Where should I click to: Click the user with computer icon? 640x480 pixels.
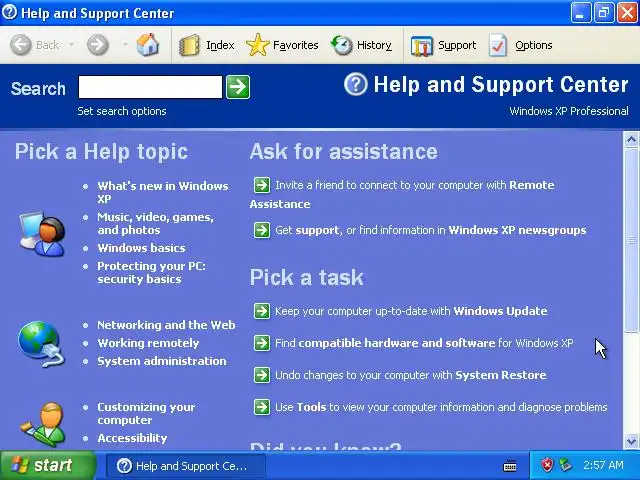pos(42,233)
